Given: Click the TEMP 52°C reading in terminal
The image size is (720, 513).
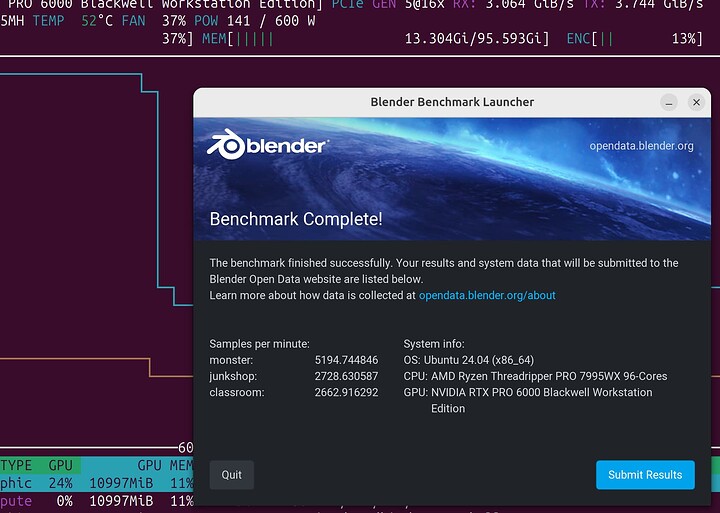Looking at the screenshot, I should pos(73,21).
